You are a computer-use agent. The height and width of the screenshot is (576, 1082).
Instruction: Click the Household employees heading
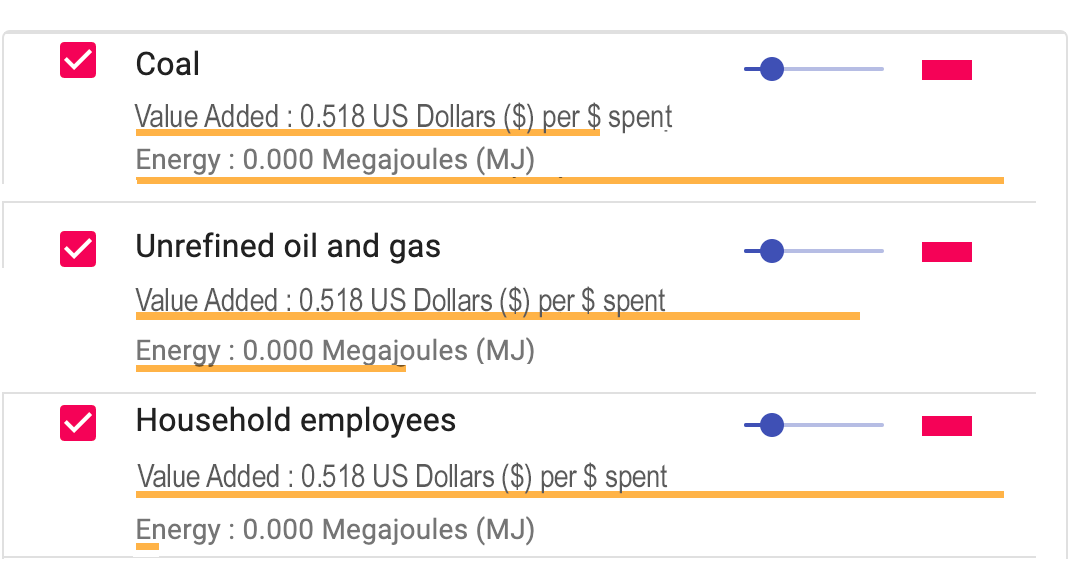295,421
